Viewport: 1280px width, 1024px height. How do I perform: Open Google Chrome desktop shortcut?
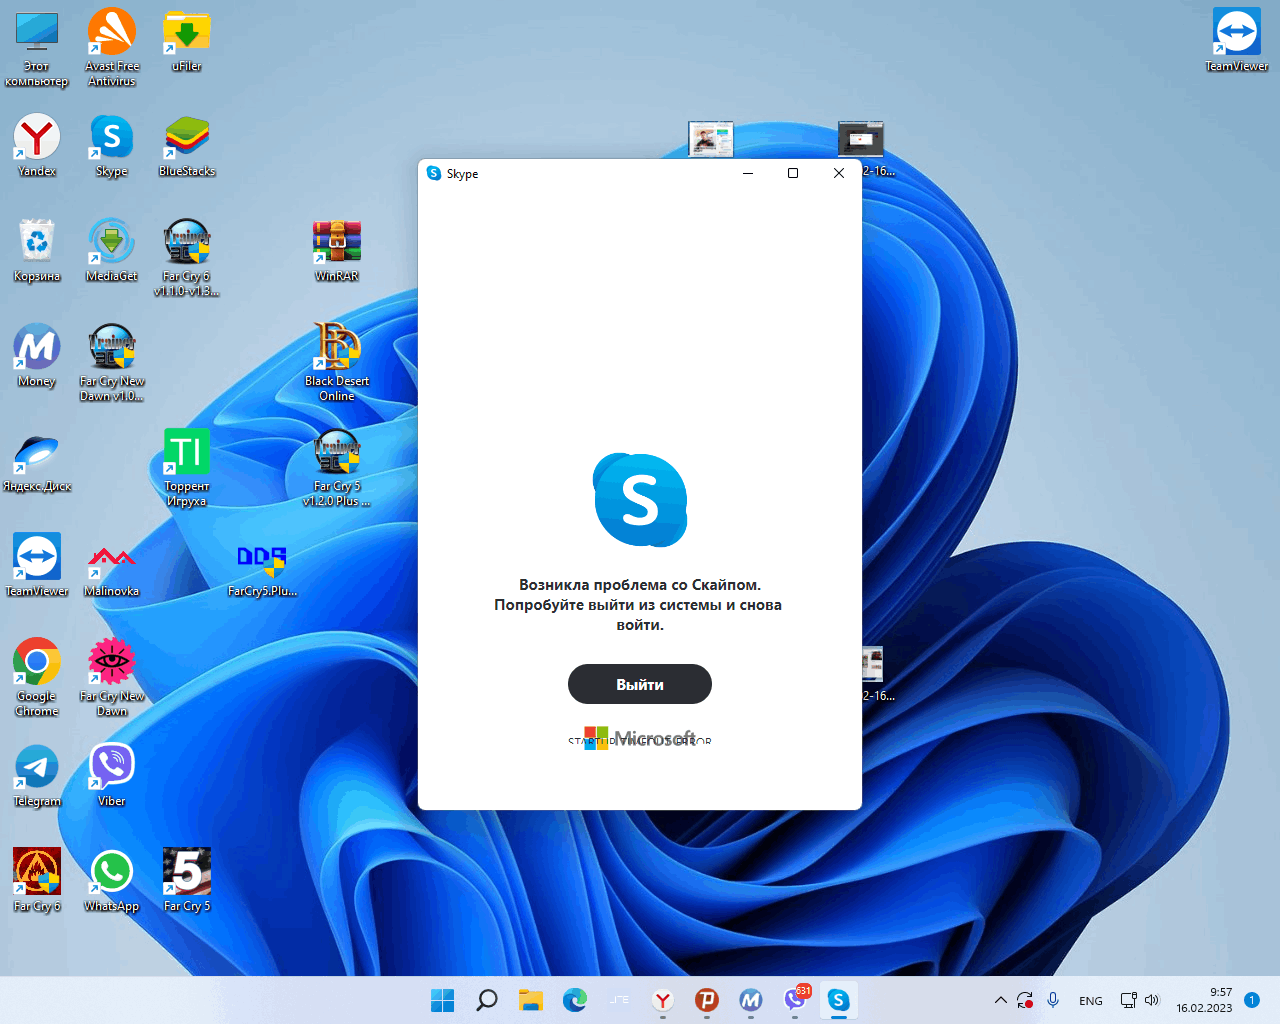(x=37, y=678)
